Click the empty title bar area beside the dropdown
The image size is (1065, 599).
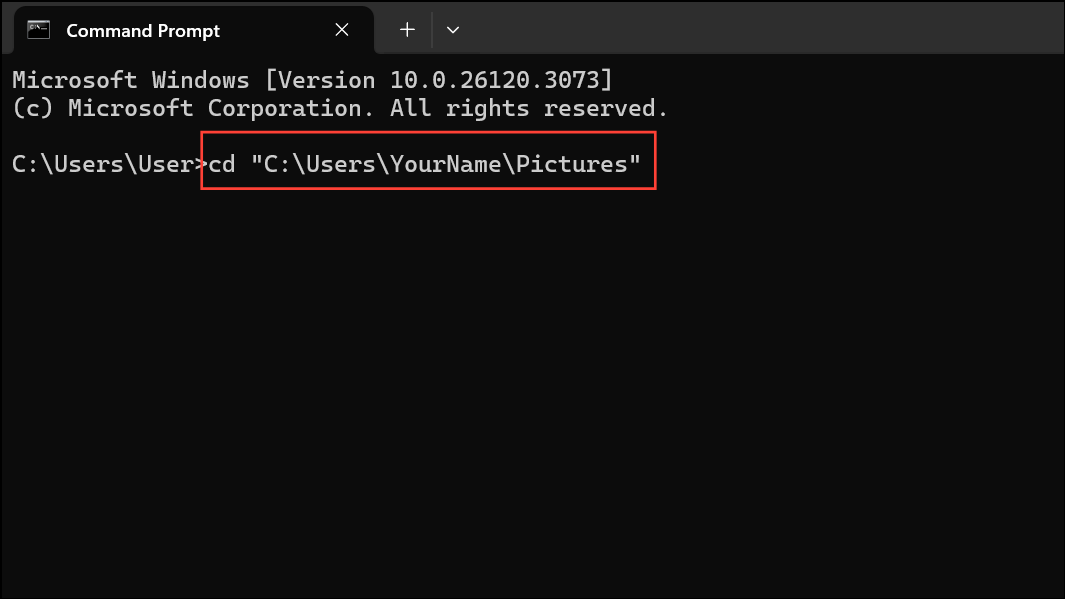click(761, 27)
